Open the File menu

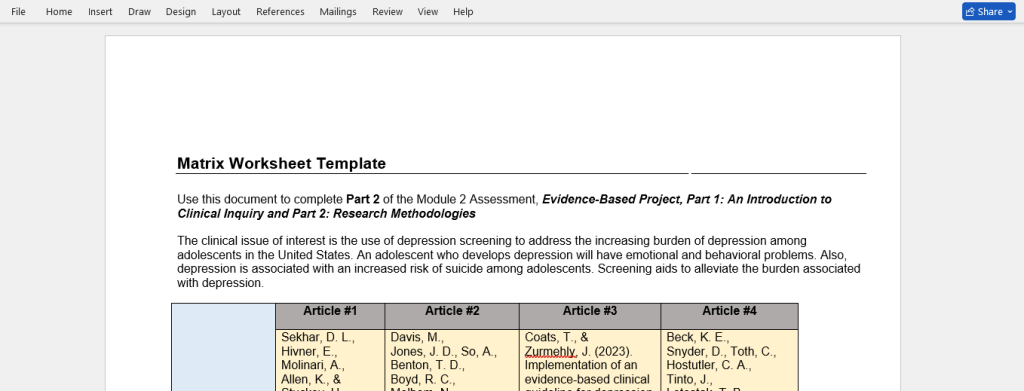(x=18, y=12)
